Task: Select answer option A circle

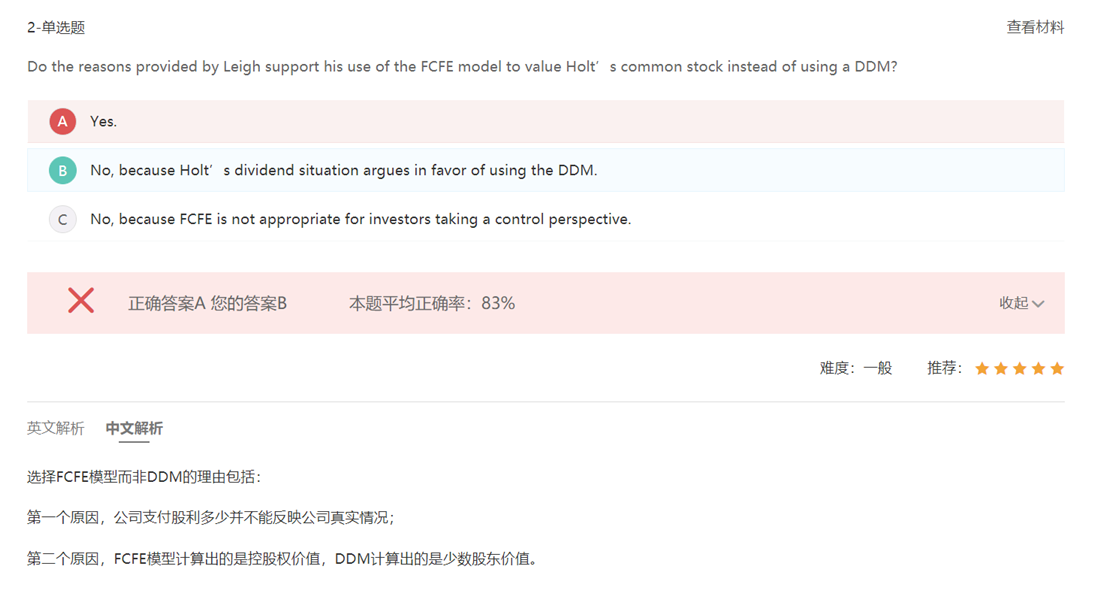Action: (x=62, y=121)
